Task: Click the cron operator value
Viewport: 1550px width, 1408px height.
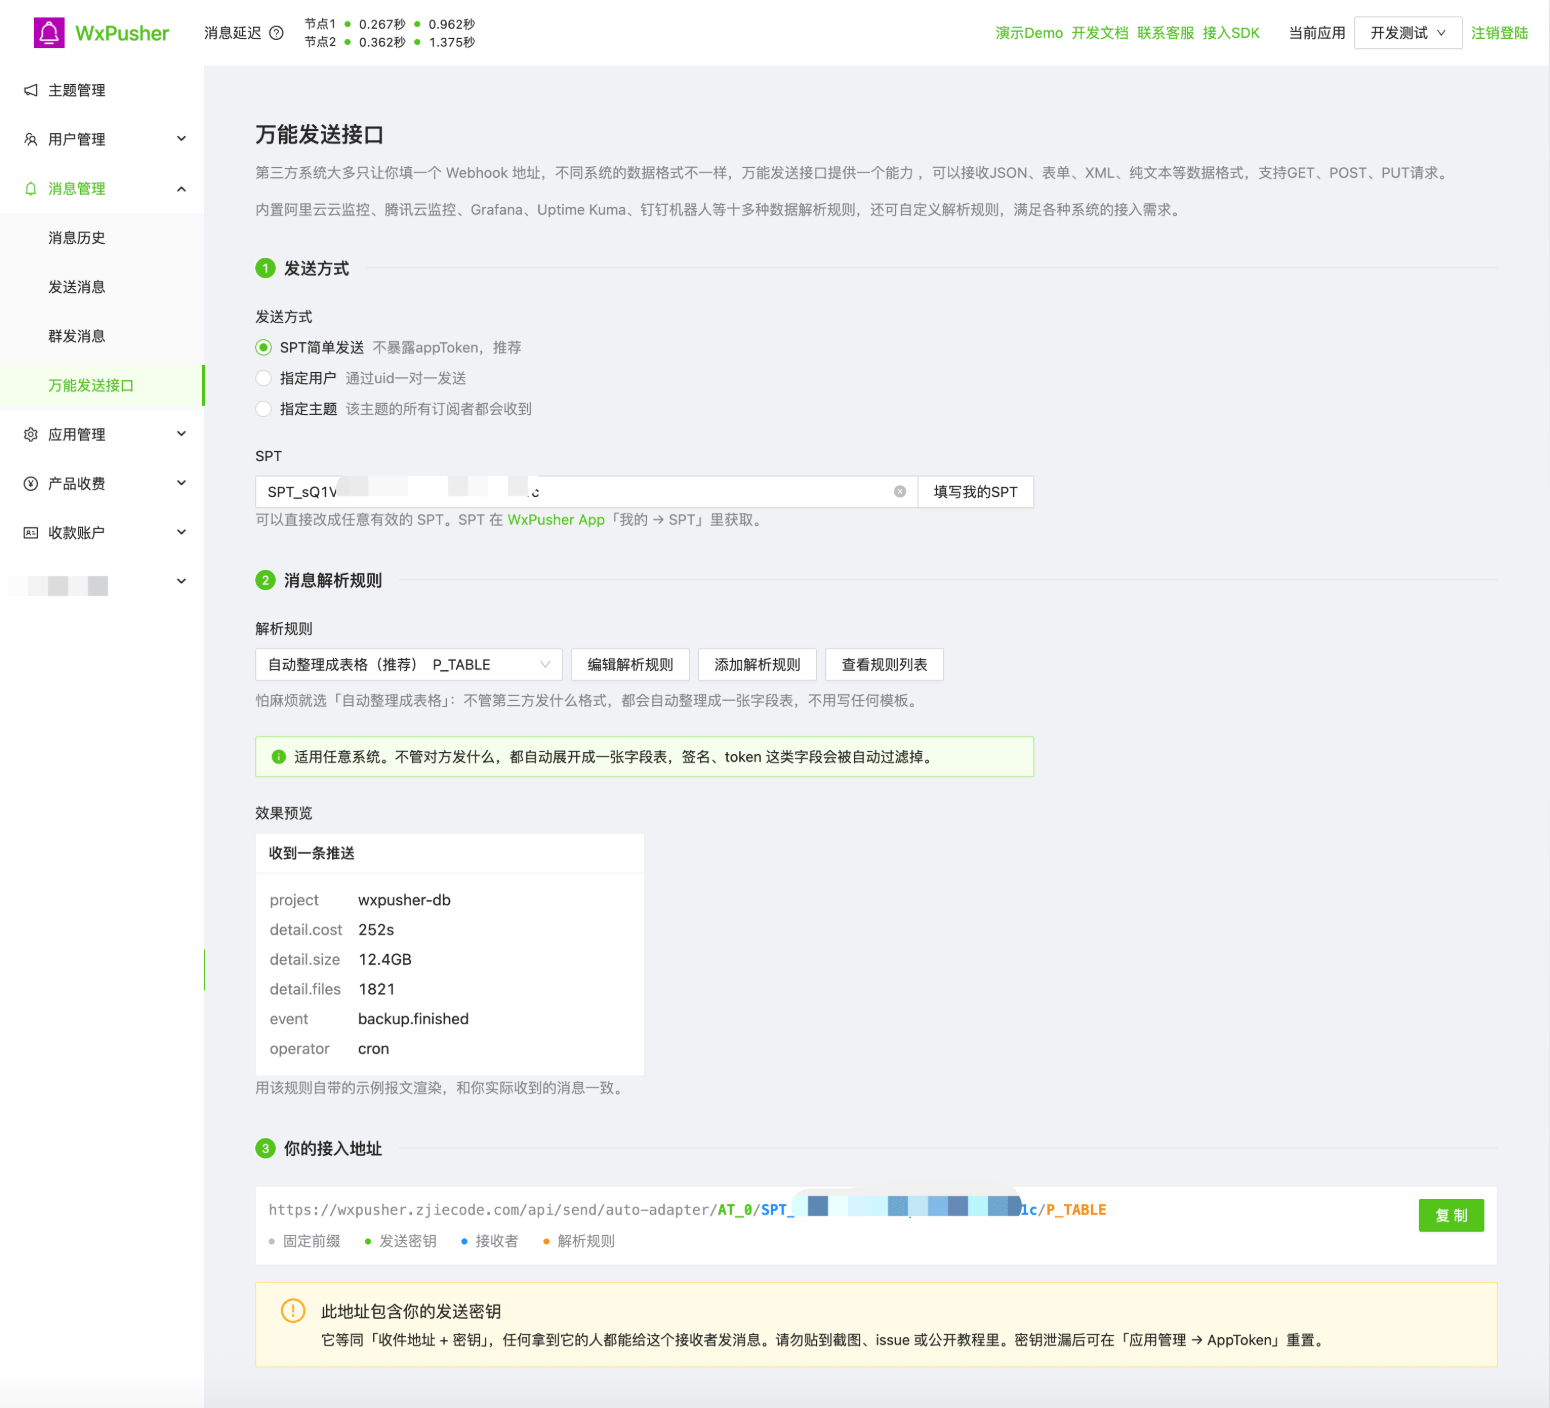Action: click(373, 1049)
